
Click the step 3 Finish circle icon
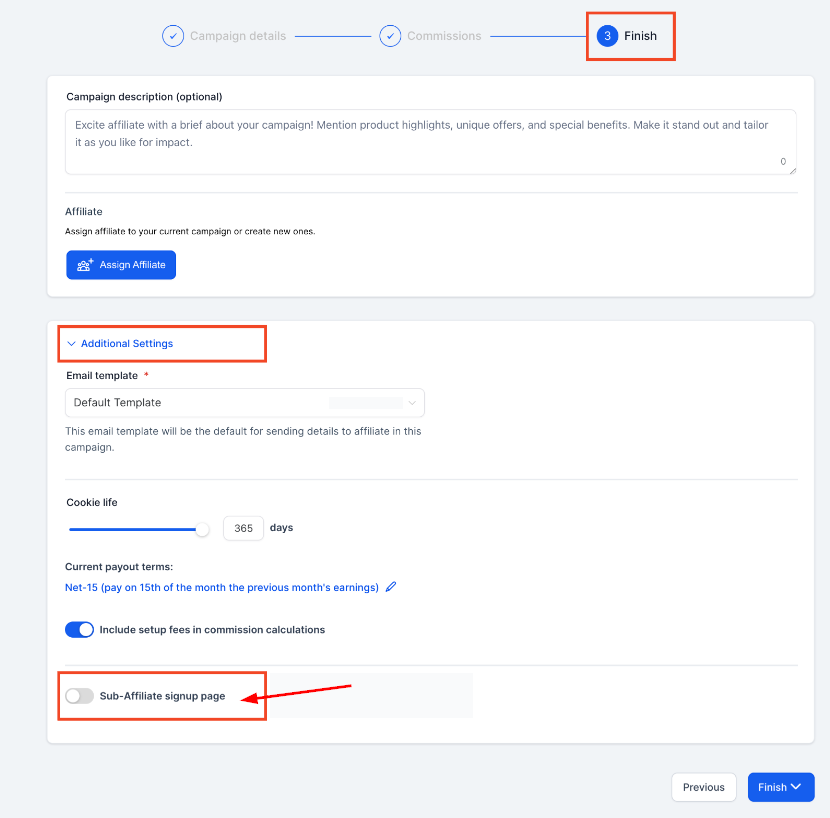pos(607,36)
